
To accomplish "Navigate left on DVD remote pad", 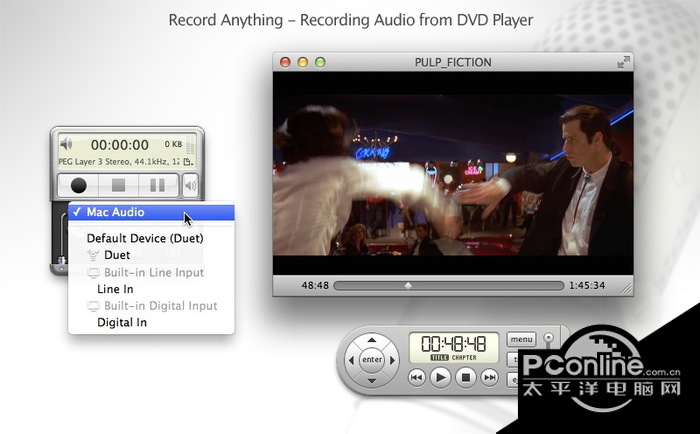I will click(x=351, y=360).
